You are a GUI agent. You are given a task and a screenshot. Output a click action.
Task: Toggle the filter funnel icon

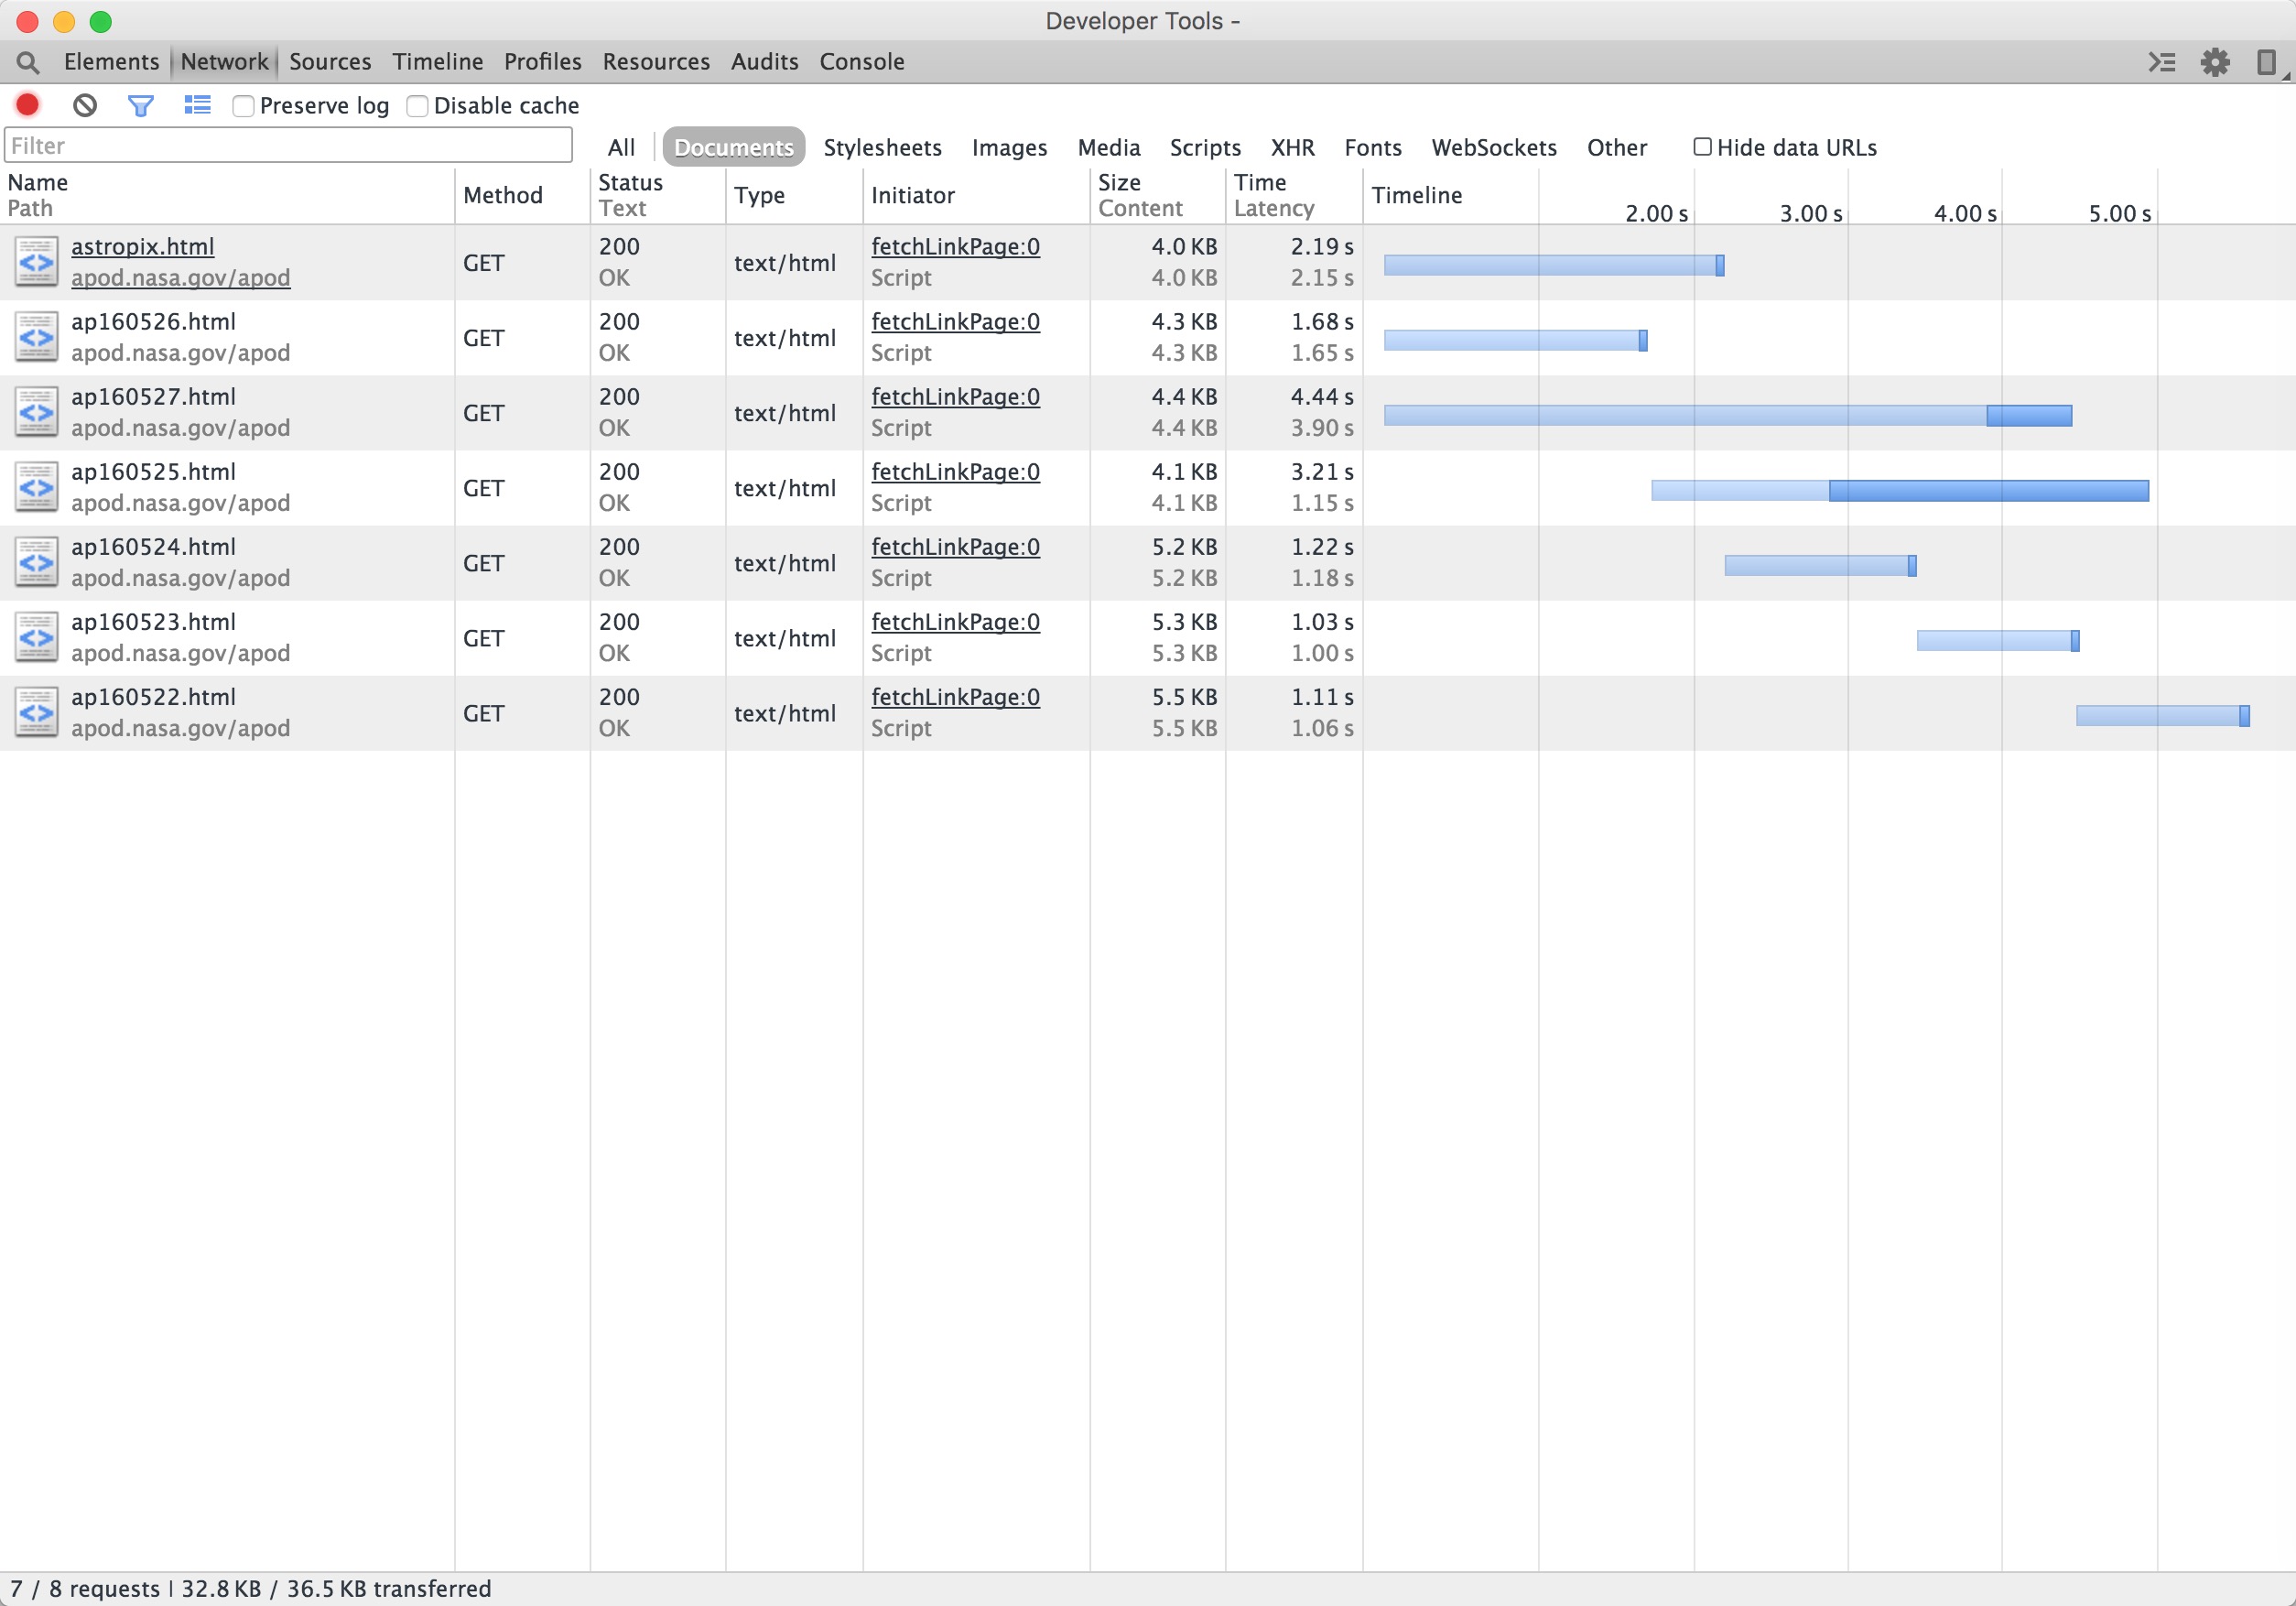click(141, 105)
